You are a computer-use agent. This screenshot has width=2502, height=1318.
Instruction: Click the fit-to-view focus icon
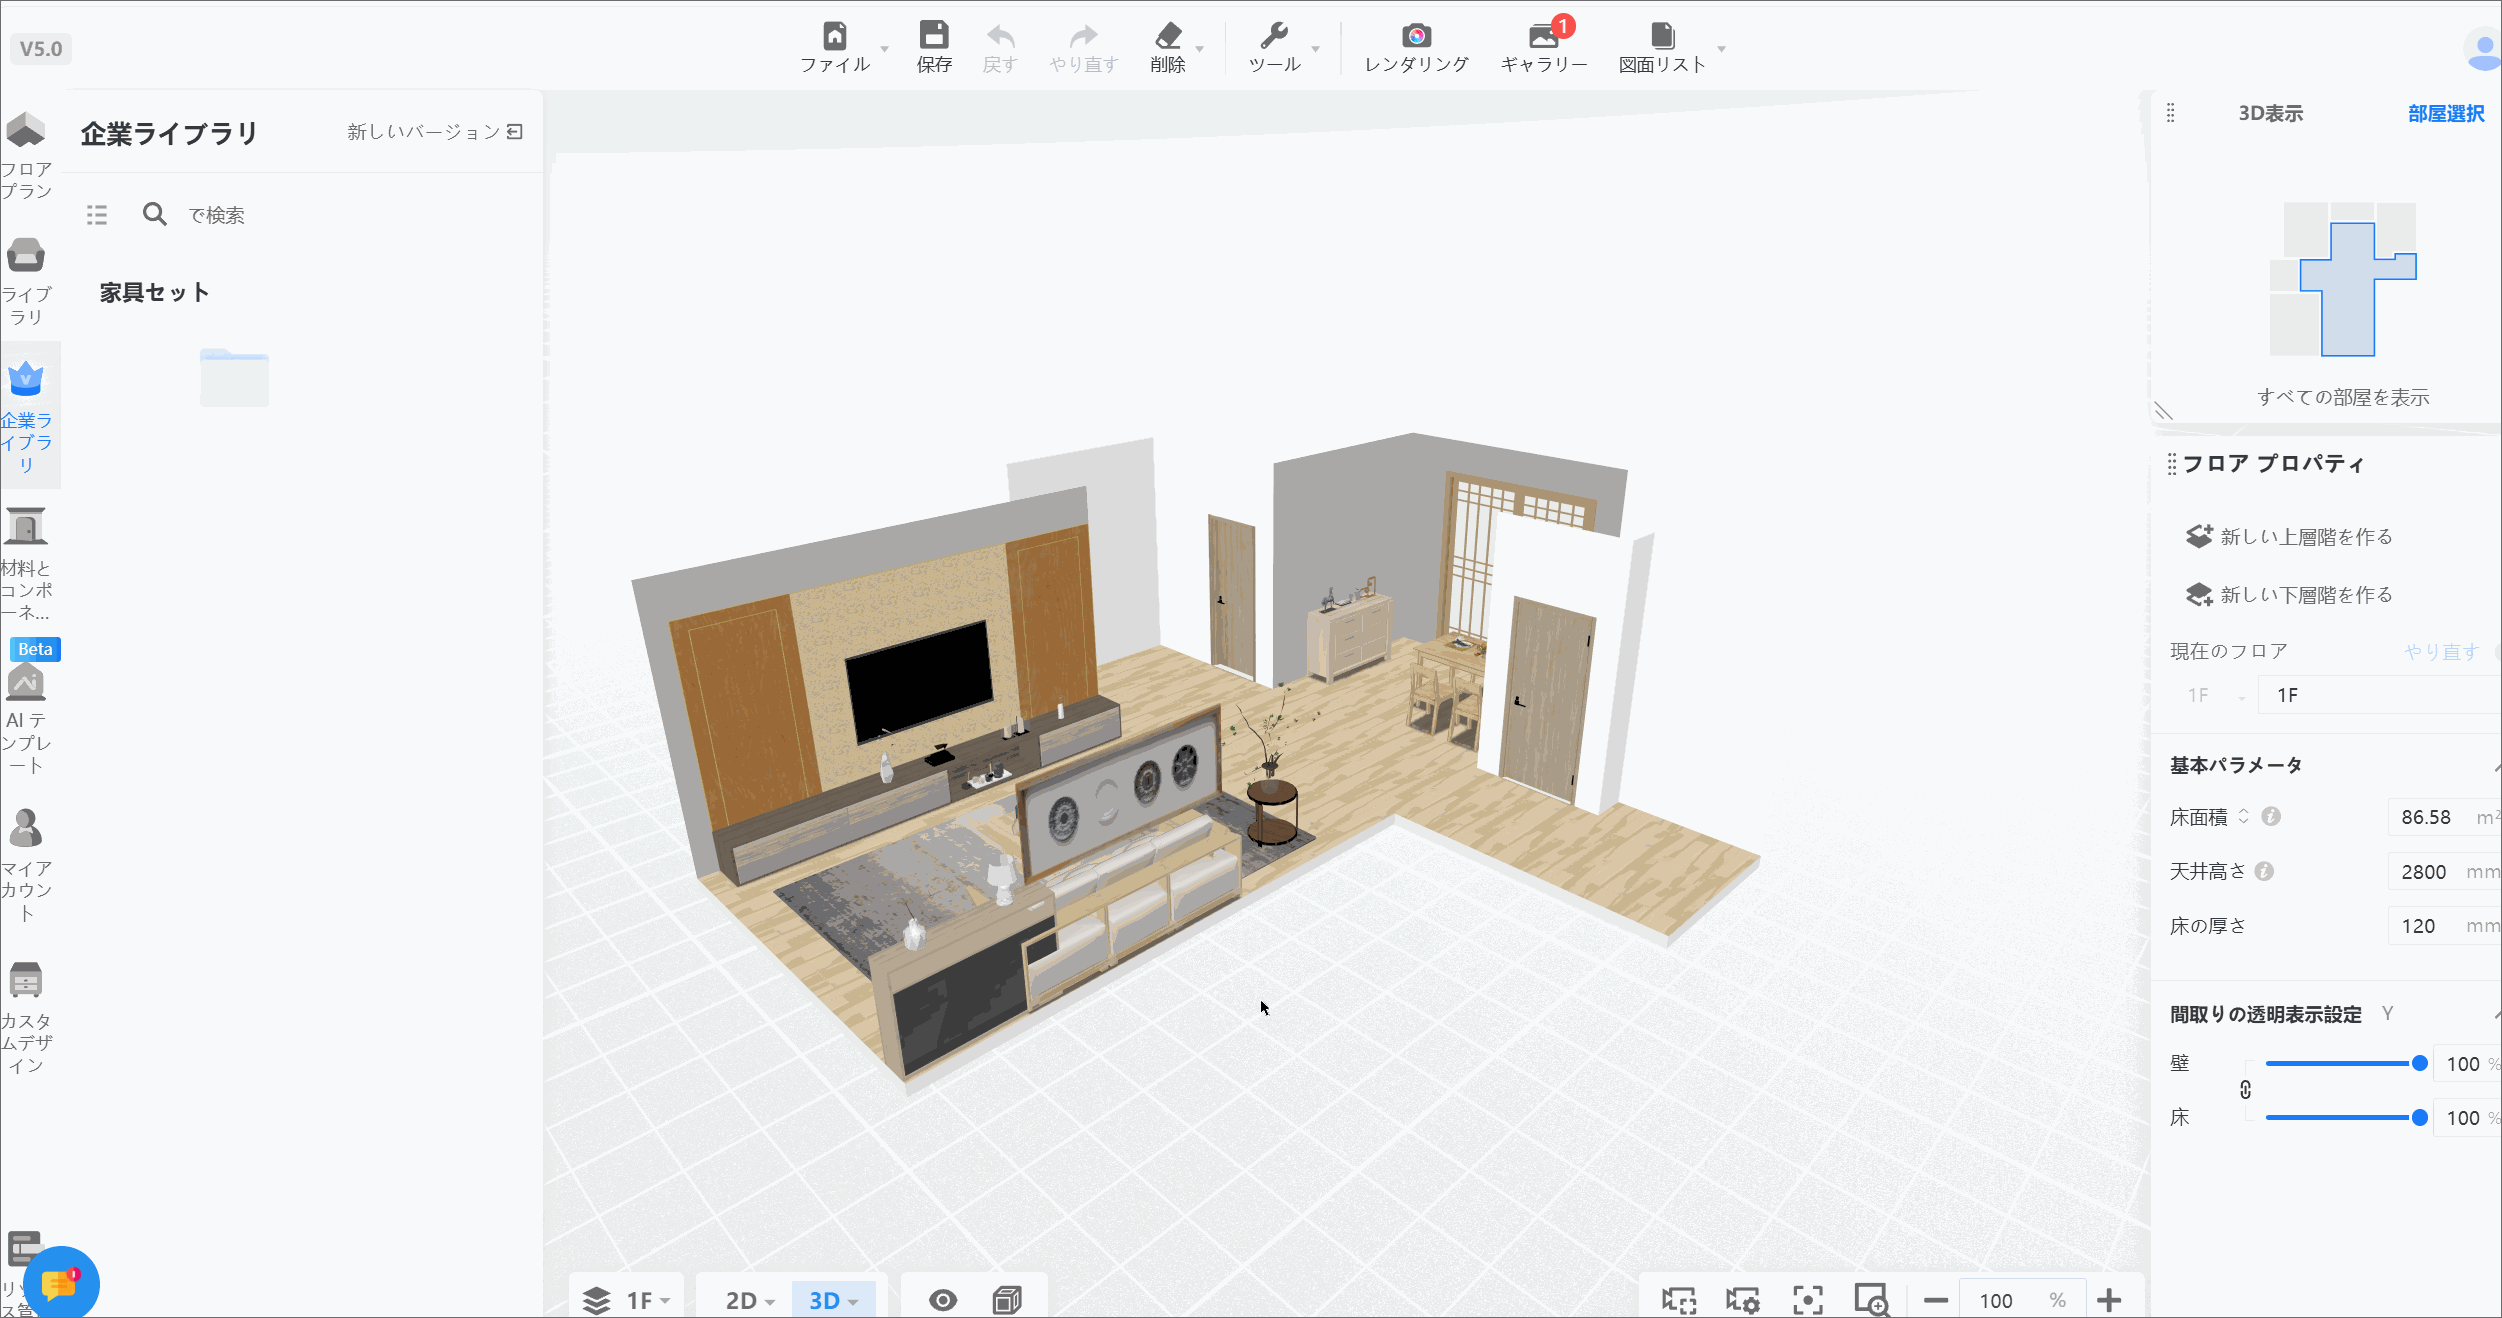[1808, 1300]
